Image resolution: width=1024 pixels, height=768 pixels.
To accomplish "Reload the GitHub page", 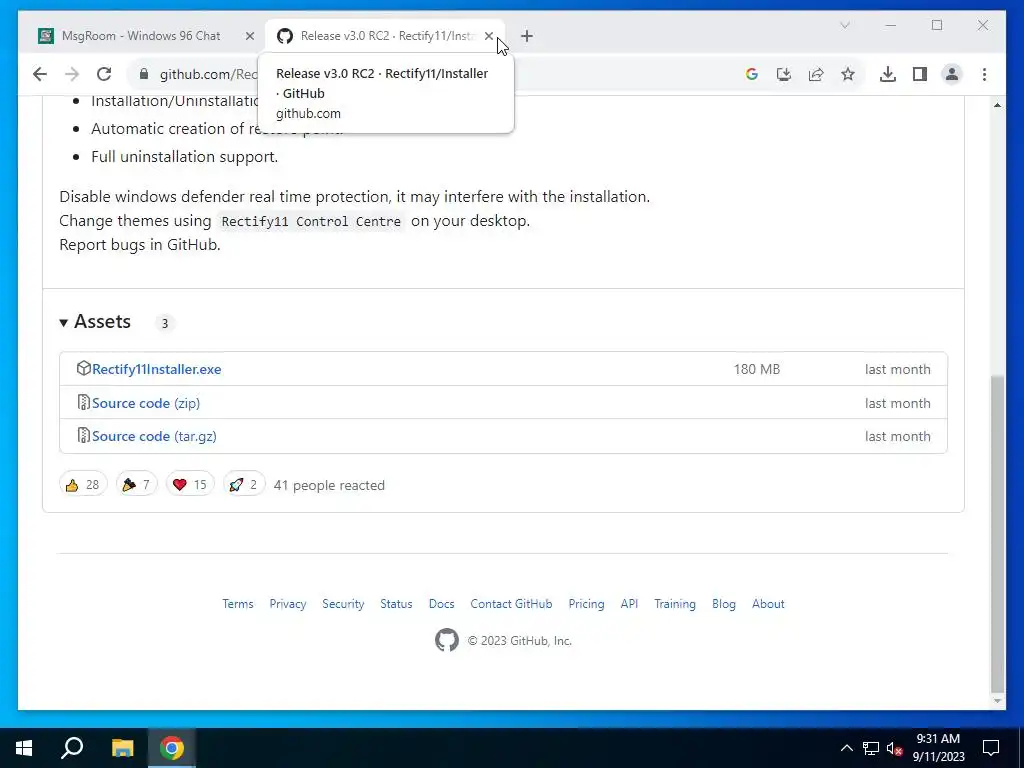I will [x=104, y=74].
